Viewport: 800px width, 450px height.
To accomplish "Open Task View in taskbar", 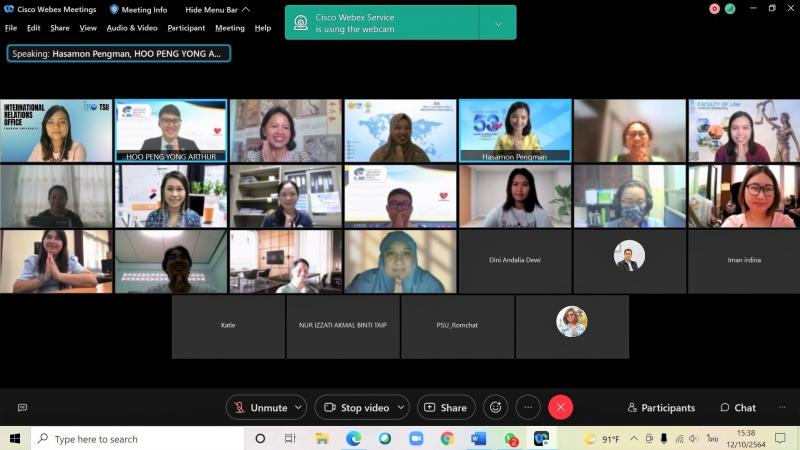I will point(290,438).
